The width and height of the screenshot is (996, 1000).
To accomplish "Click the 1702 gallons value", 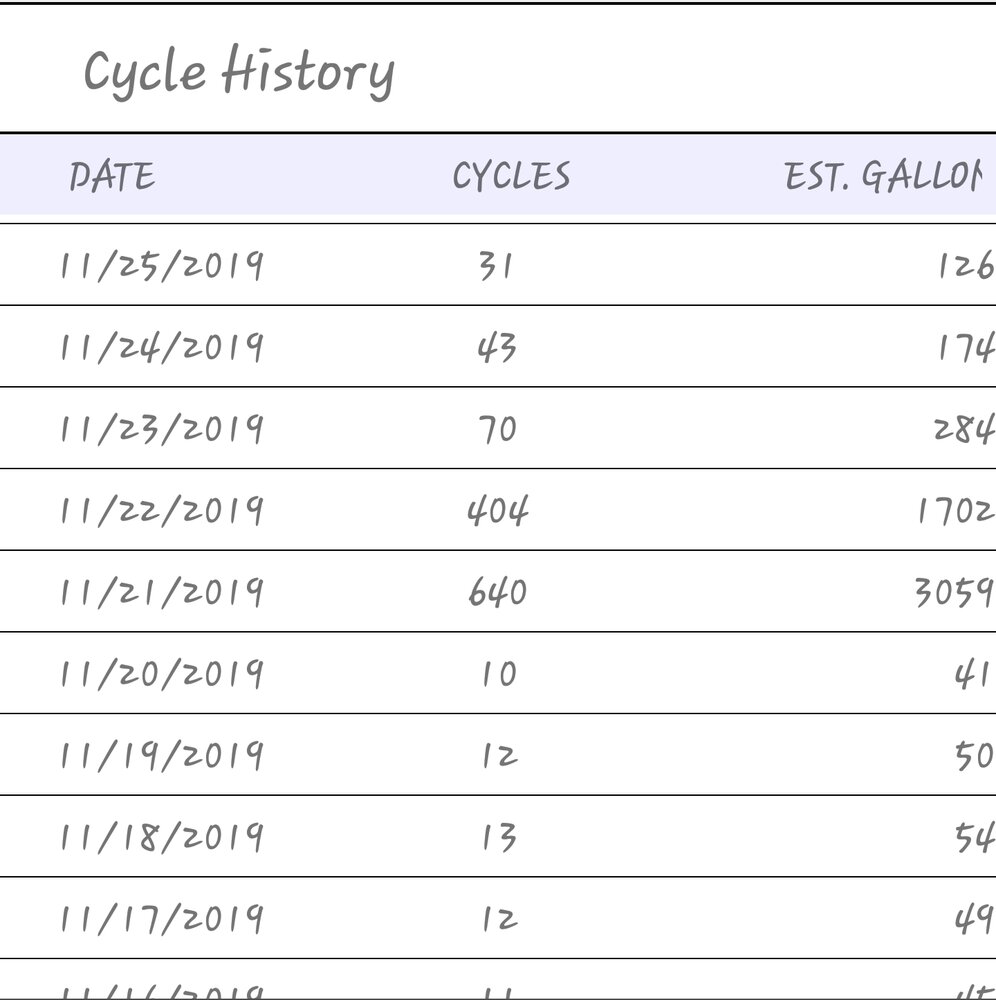I will pos(956,510).
